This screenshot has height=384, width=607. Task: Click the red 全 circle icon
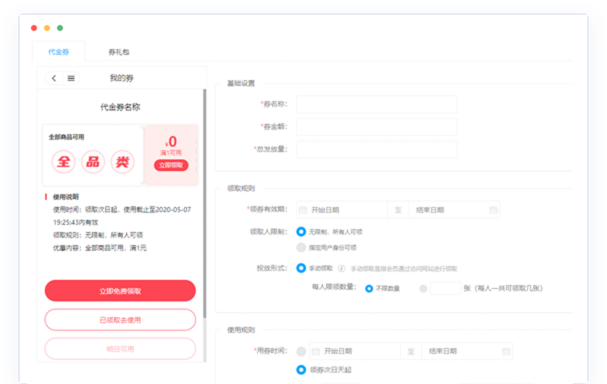pos(63,162)
